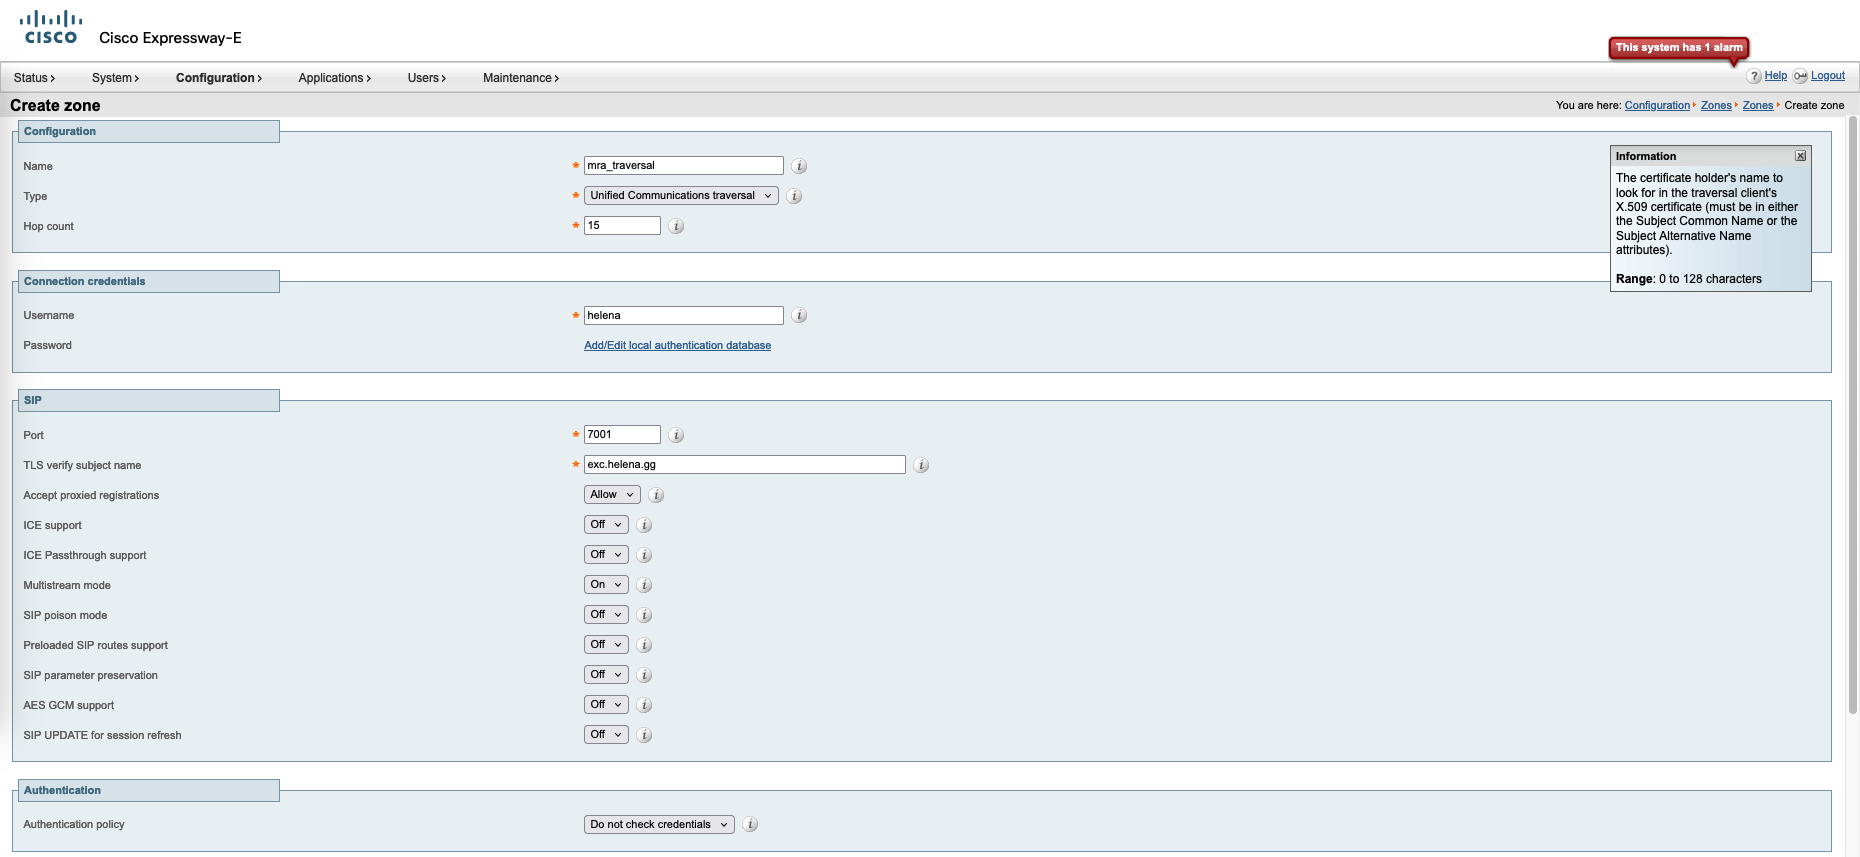Open the SIP poison mode On/Off dropdown
The height and width of the screenshot is (857, 1860).
(606, 615)
